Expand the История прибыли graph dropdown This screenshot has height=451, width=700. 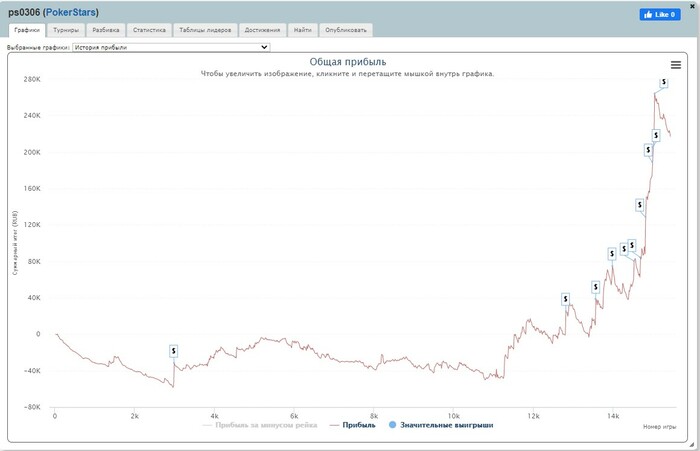tap(171, 47)
